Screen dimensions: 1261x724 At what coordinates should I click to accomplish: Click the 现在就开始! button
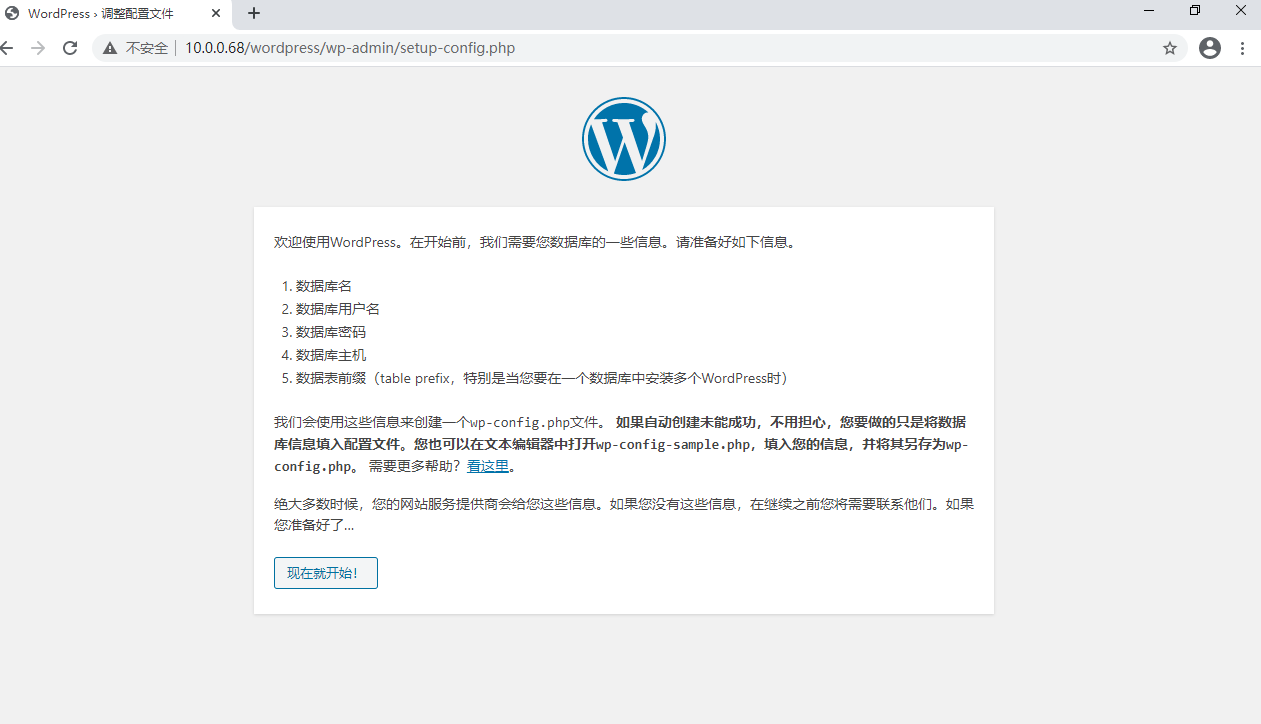[x=326, y=573]
